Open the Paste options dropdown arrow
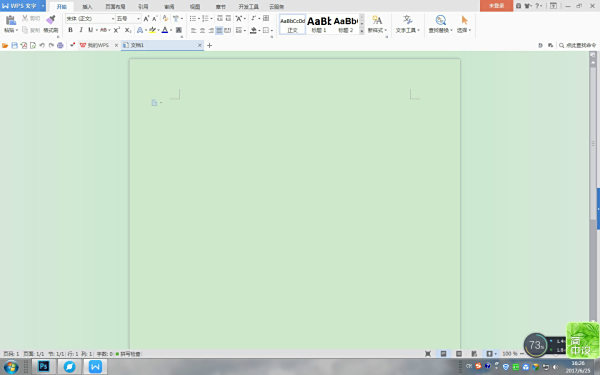 coord(17,30)
